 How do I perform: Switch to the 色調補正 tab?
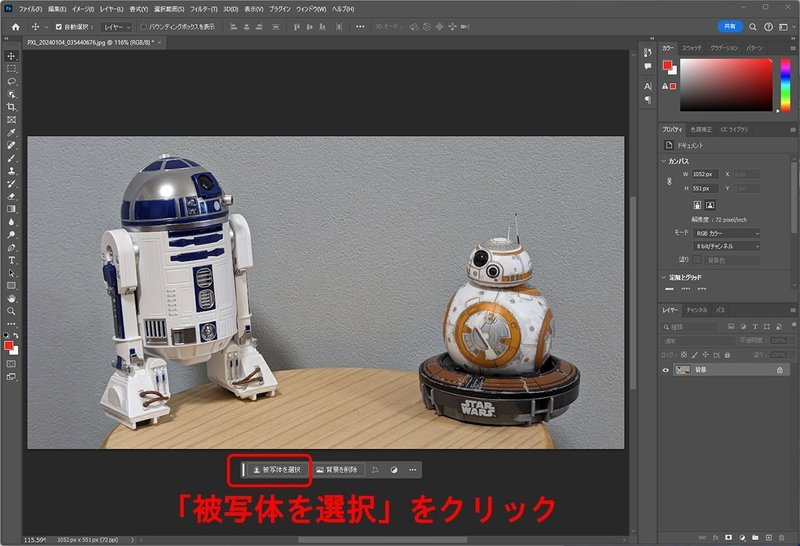701,130
